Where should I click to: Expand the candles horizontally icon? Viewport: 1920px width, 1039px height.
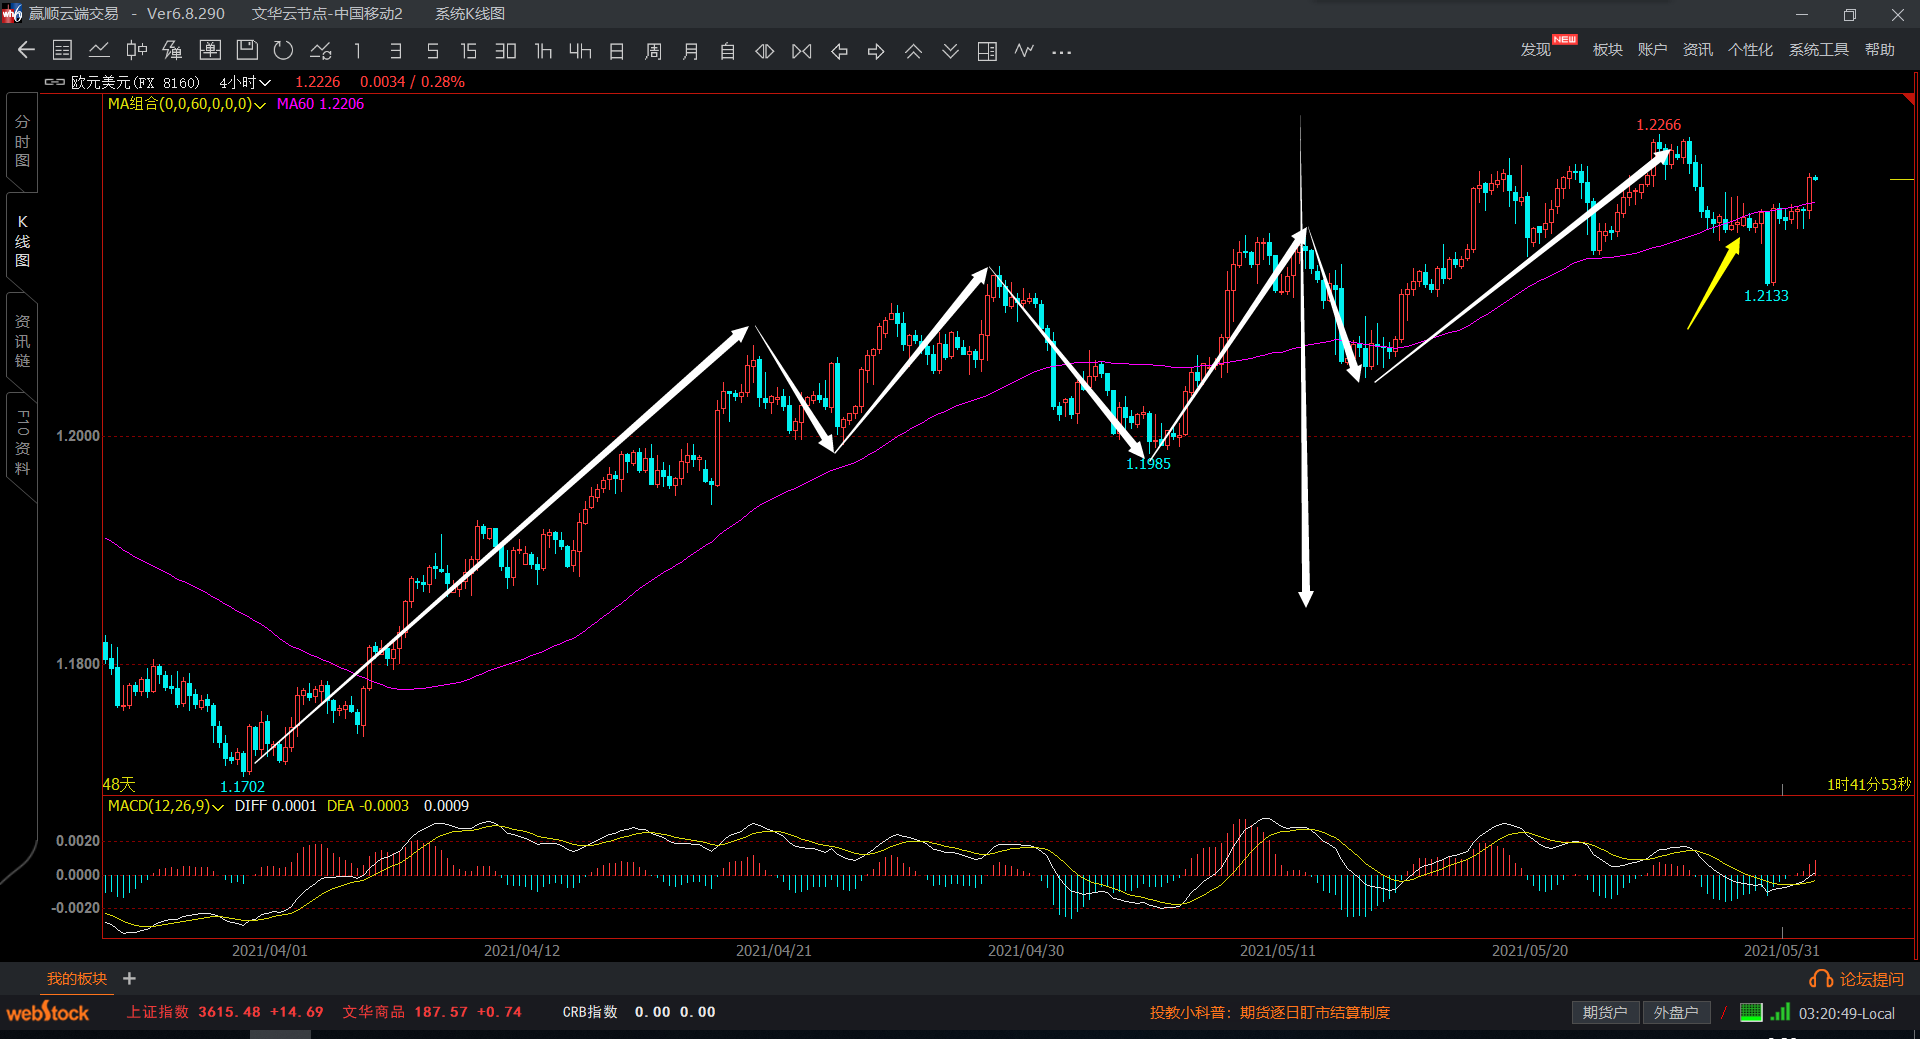point(764,50)
